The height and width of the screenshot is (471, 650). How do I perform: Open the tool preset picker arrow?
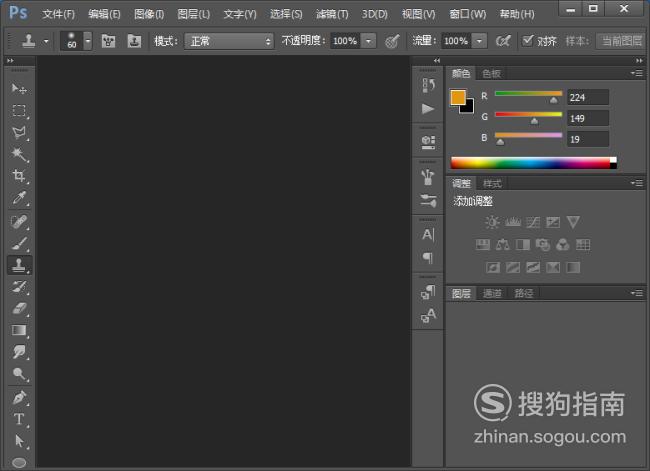(x=46, y=41)
